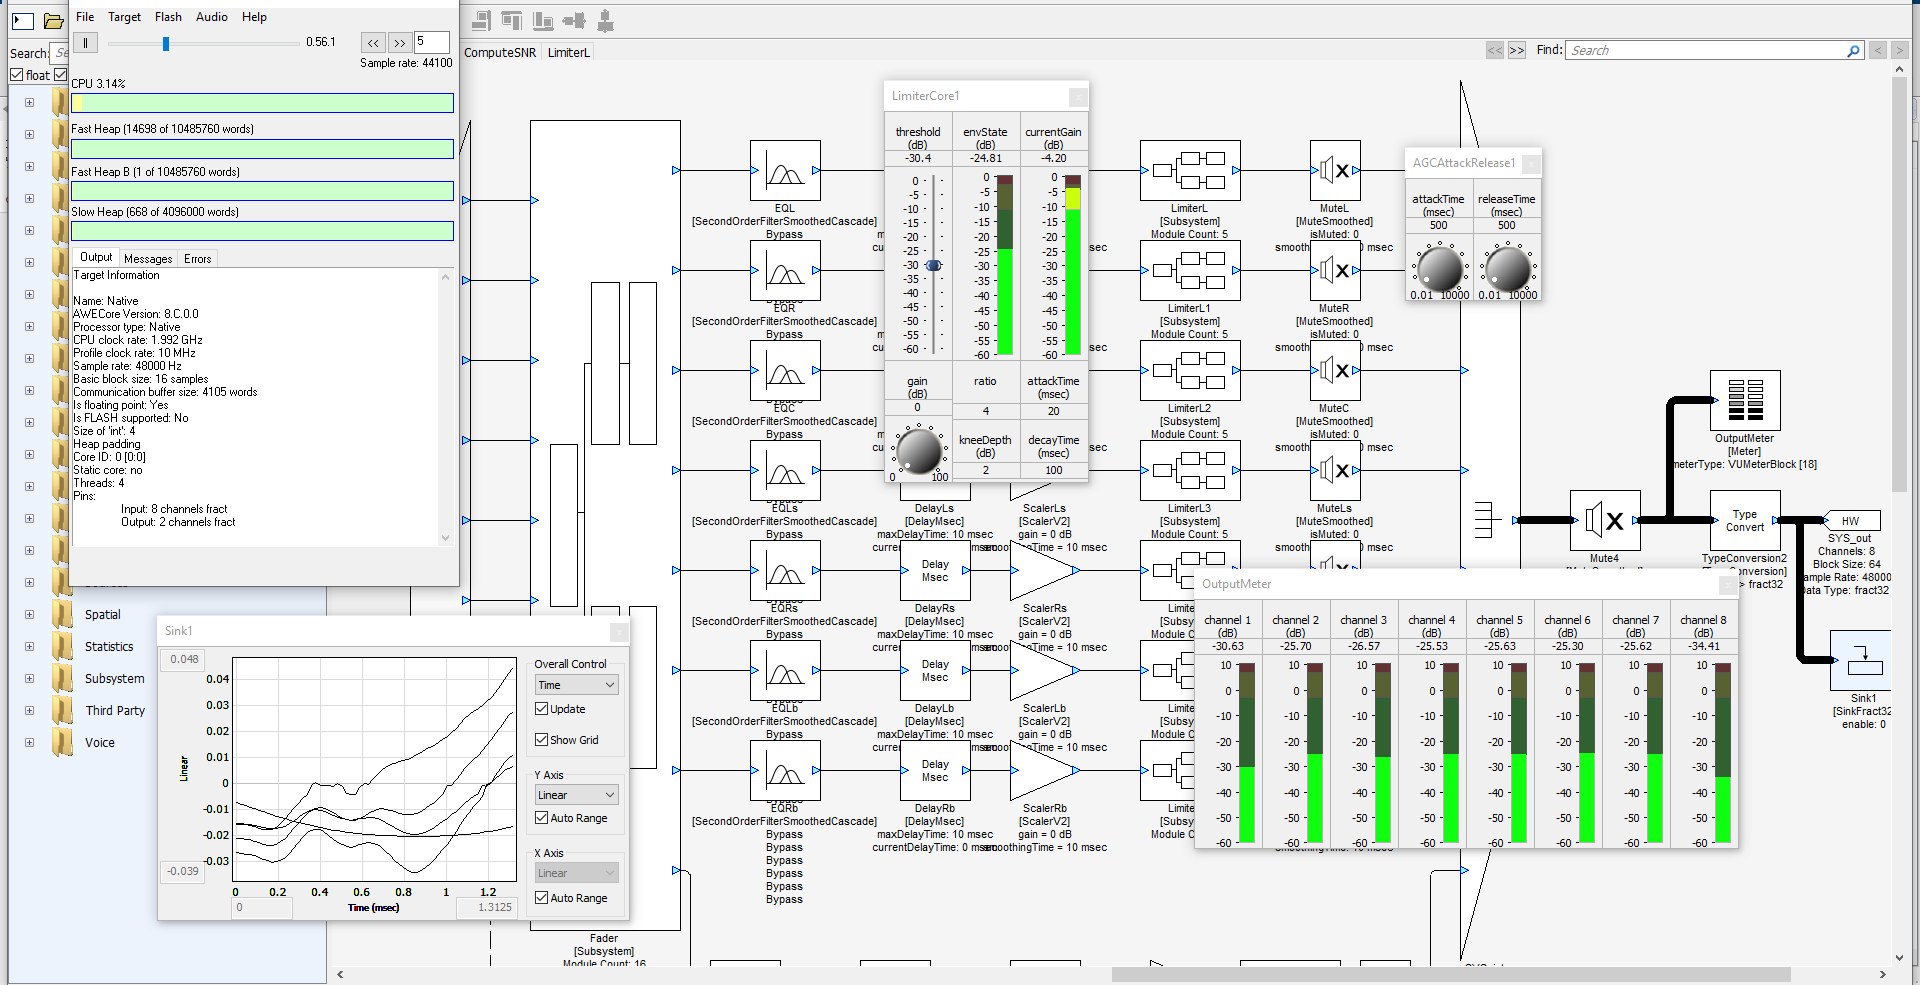Click the forward arrow button next to sample counter
This screenshot has height=985, width=1920.
pyautogui.click(x=399, y=42)
